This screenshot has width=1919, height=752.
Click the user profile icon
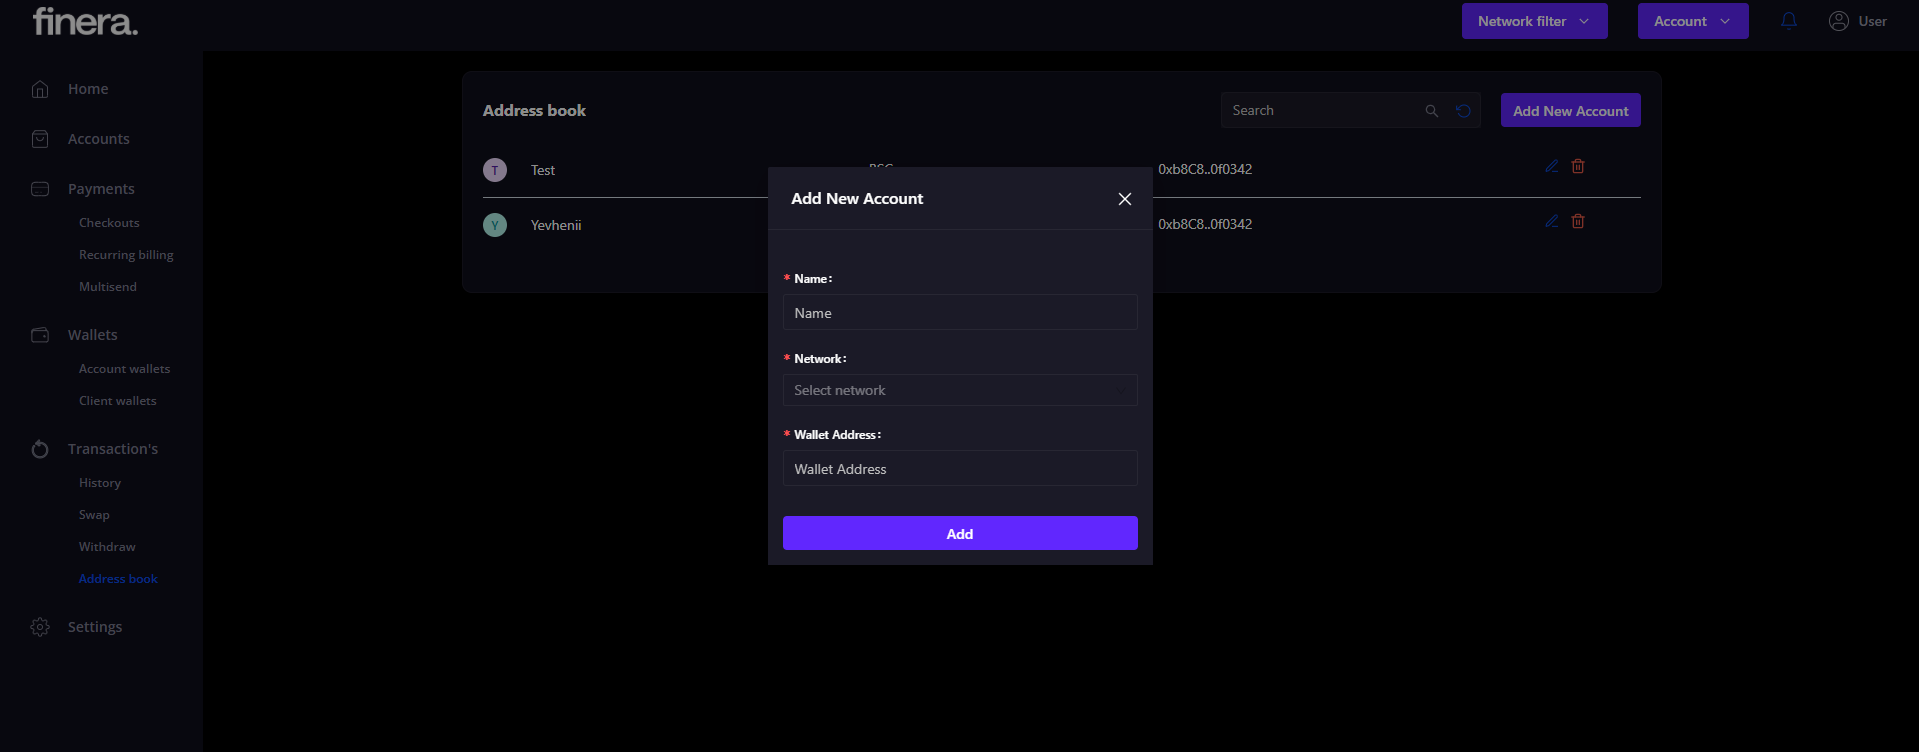[x=1838, y=21]
